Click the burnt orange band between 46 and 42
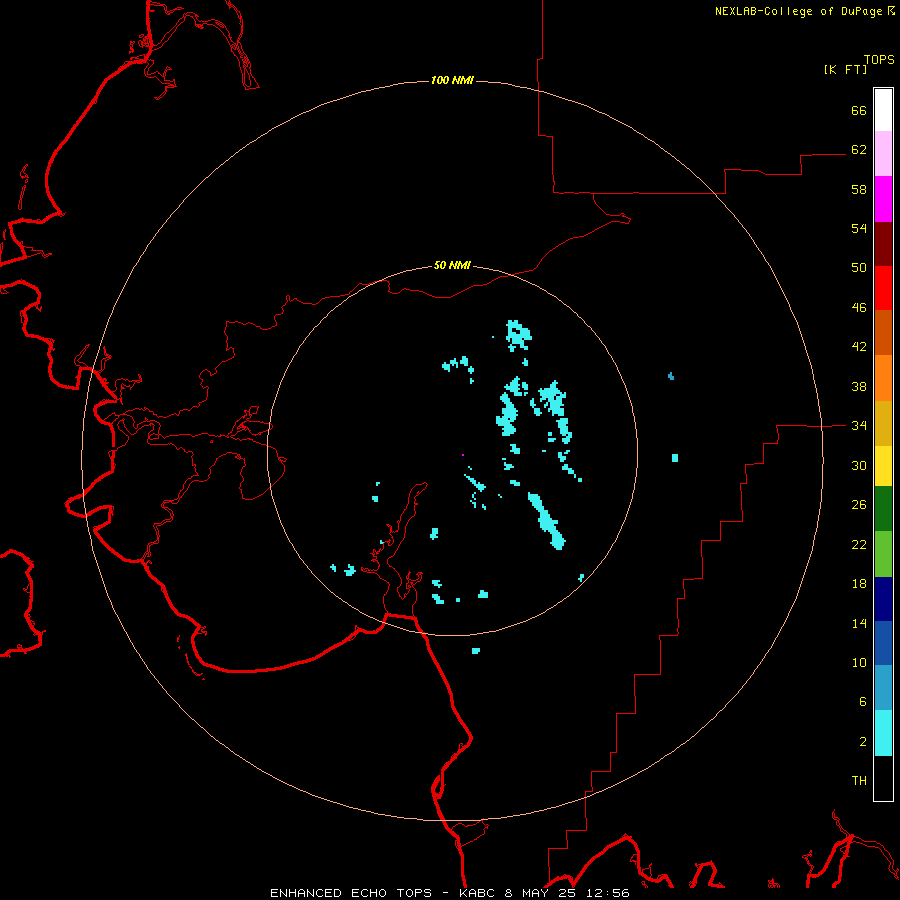 [x=883, y=332]
